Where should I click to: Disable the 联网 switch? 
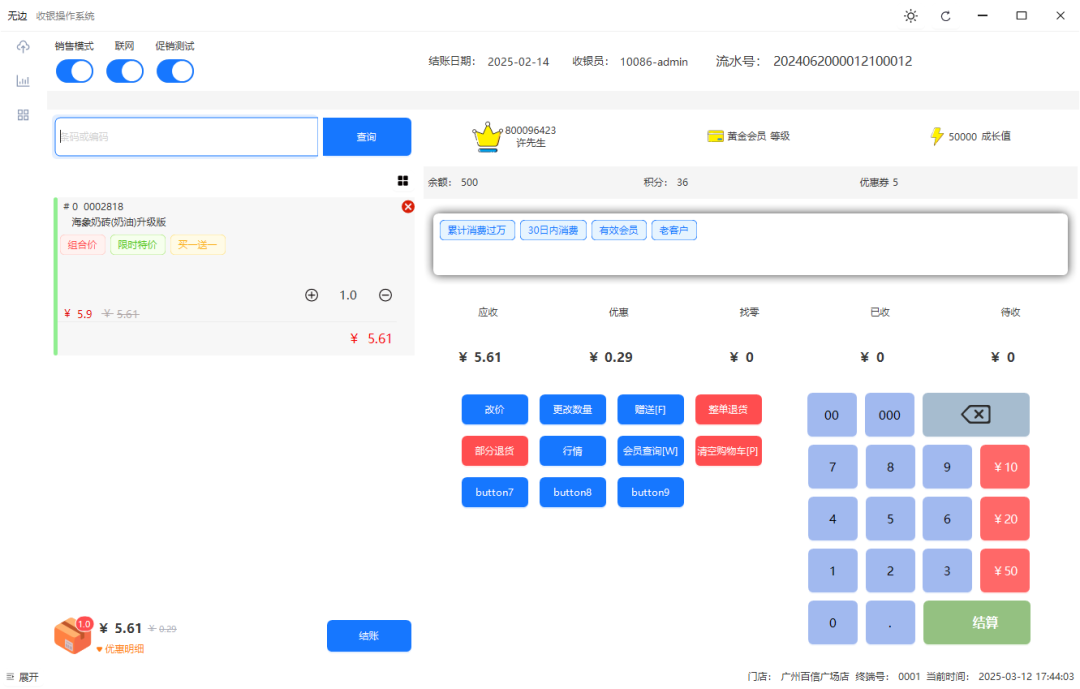[x=124, y=71]
